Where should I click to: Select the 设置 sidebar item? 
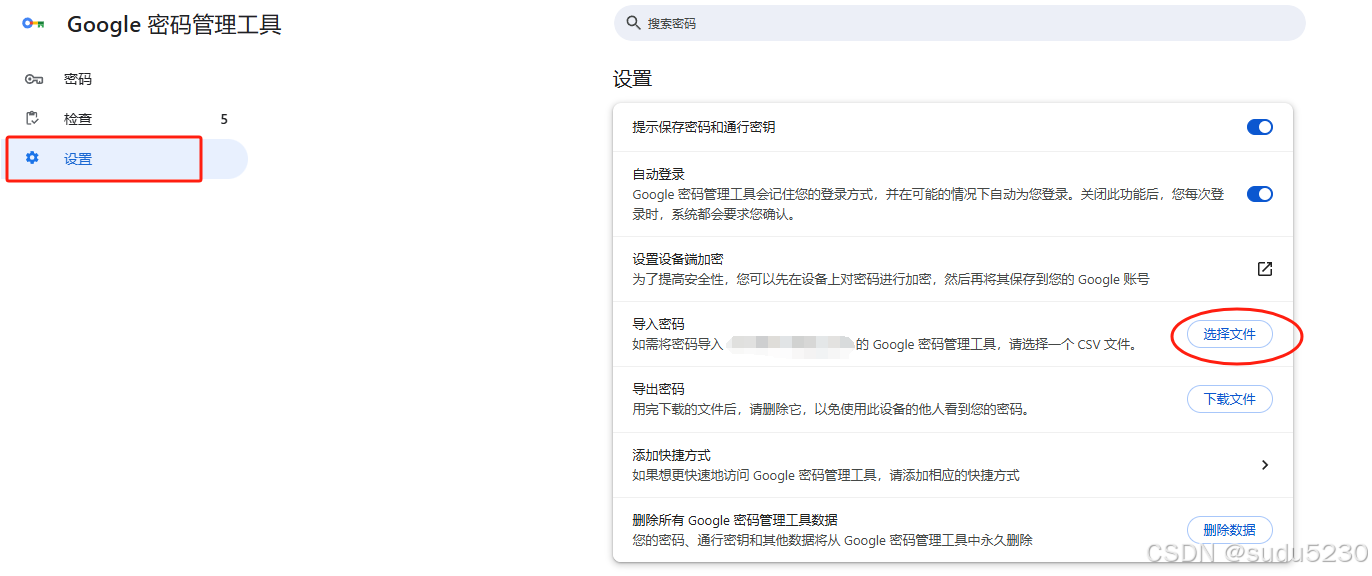[124, 159]
